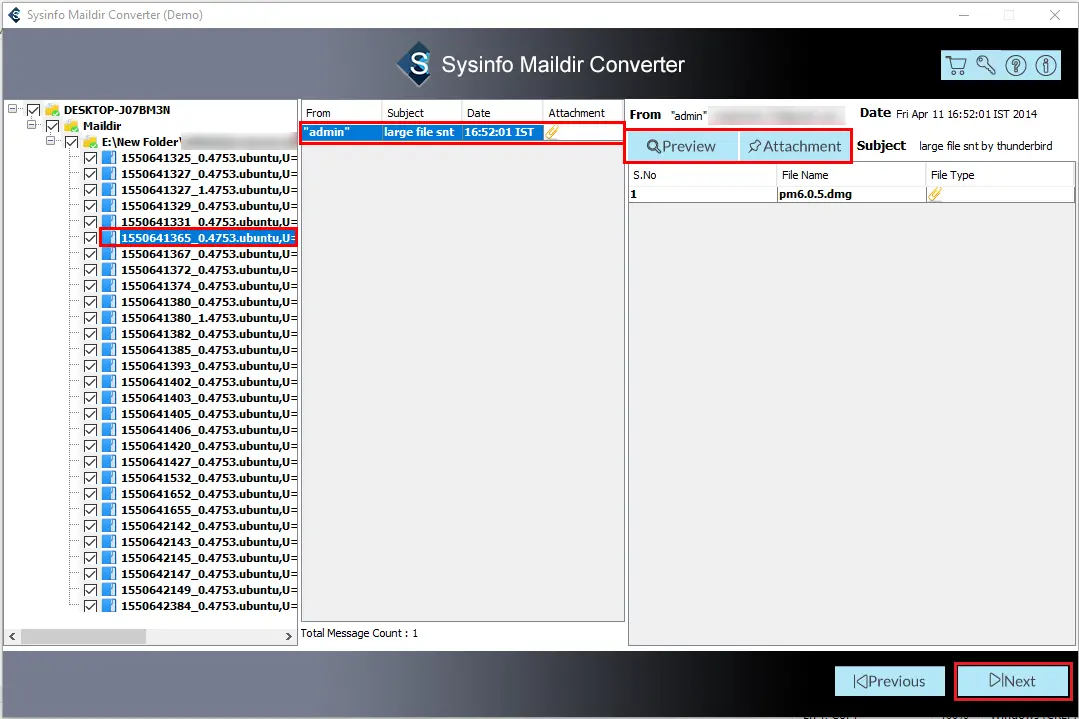Click the Sysinfo logo in the header
Viewport: 1079px width, 719px height.
(x=416, y=64)
